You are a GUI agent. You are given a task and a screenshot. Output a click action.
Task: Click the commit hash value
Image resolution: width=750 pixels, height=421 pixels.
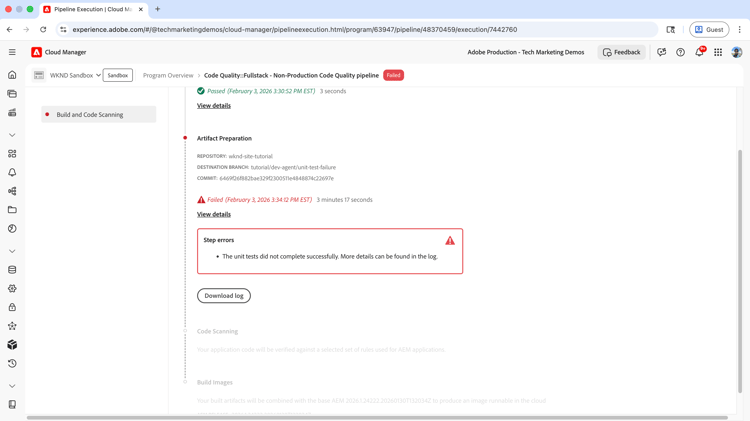tap(276, 178)
